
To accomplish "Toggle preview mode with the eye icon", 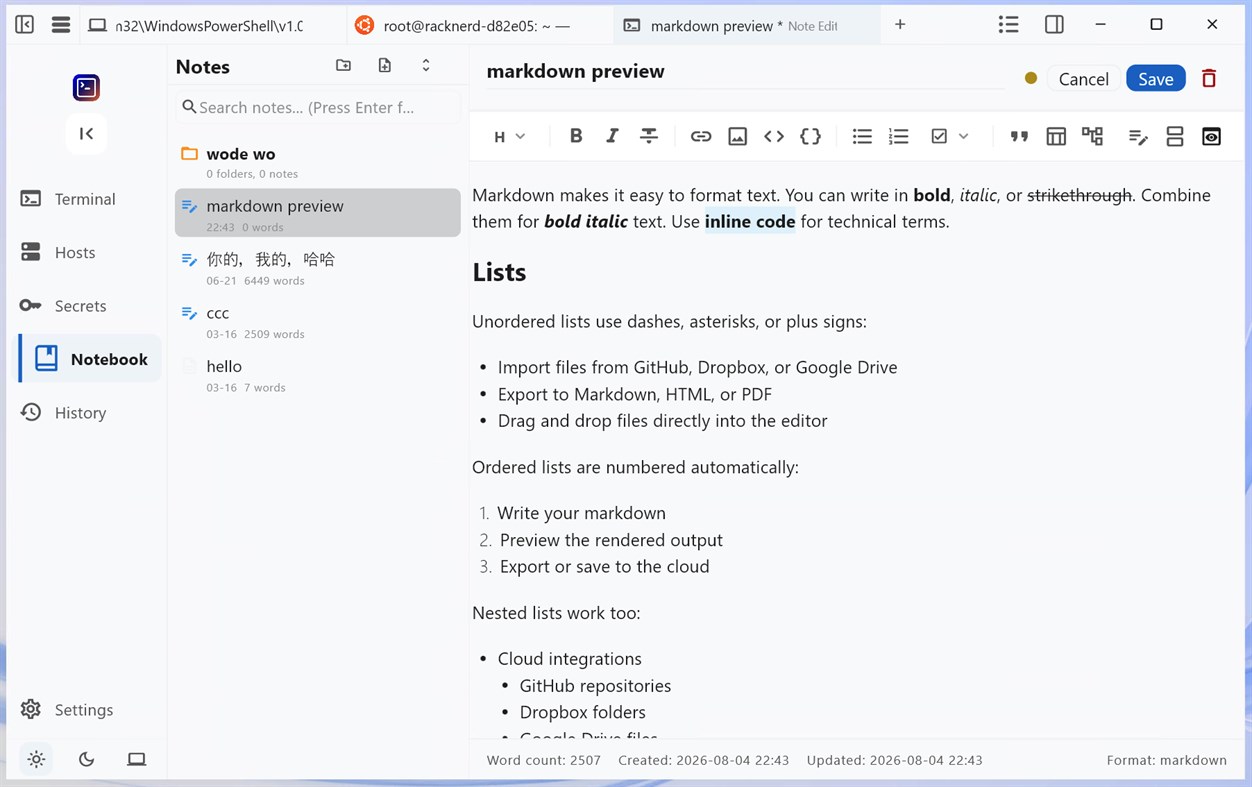I will pos(1211,136).
